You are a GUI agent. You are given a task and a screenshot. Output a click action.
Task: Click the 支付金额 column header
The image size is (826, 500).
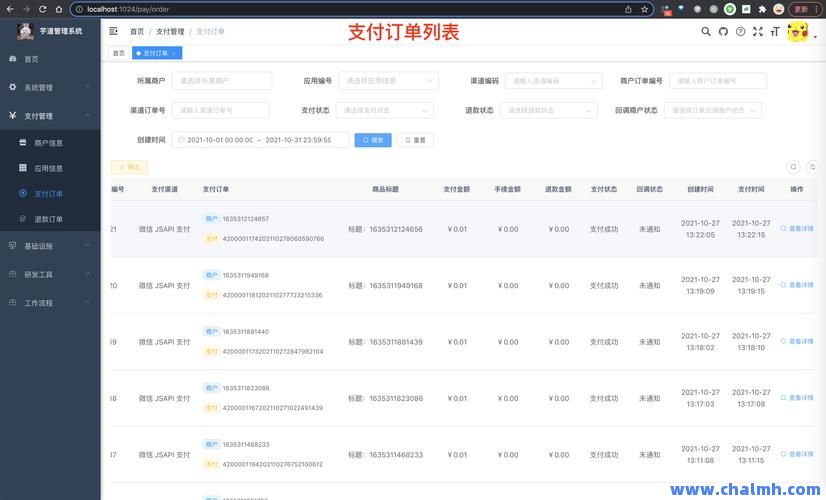pyautogui.click(x=457, y=189)
